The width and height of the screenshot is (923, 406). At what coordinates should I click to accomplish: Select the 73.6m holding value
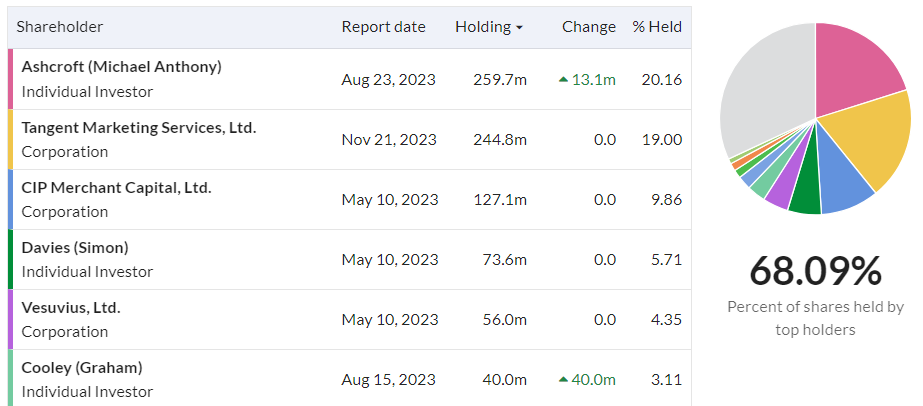pos(504,259)
